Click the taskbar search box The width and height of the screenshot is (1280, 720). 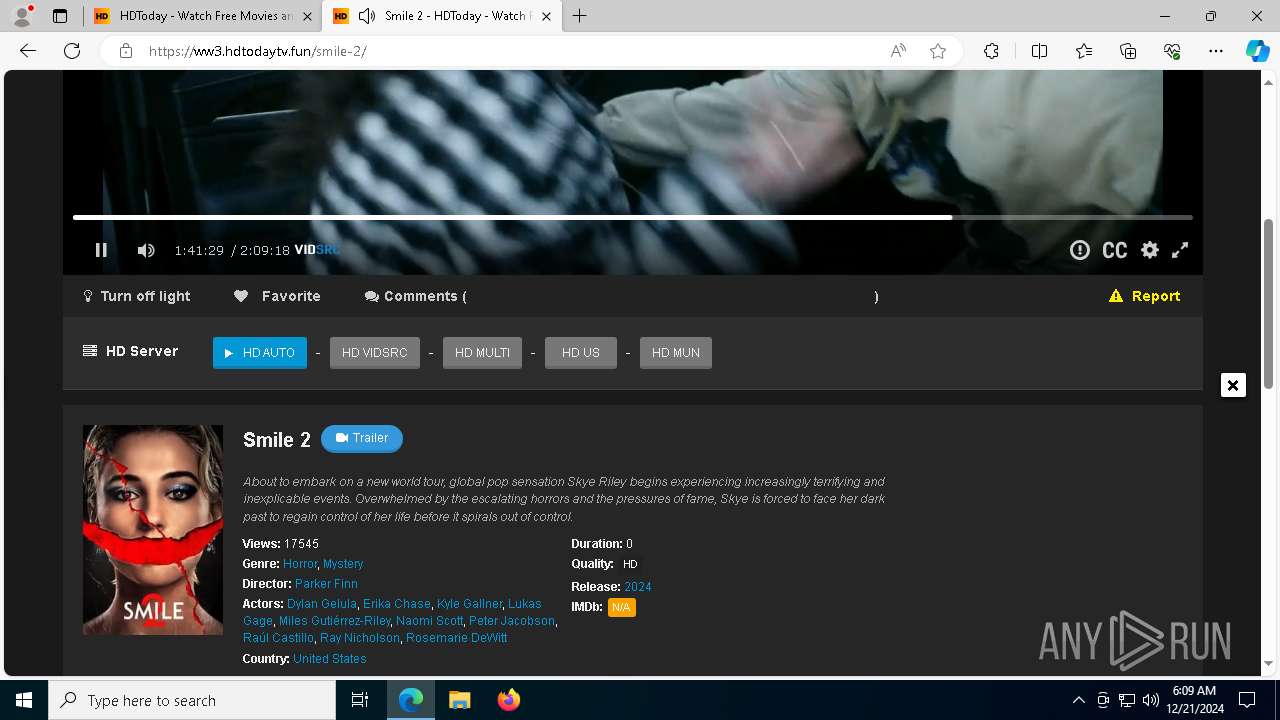[x=192, y=700]
